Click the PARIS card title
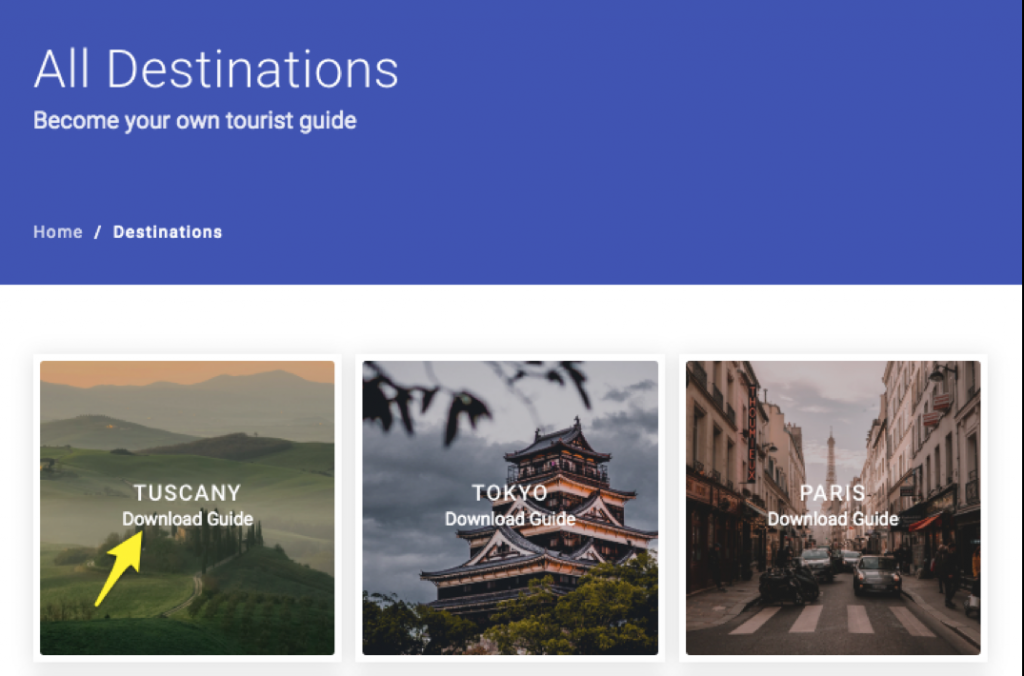The height and width of the screenshot is (676, 1024). 833,493
